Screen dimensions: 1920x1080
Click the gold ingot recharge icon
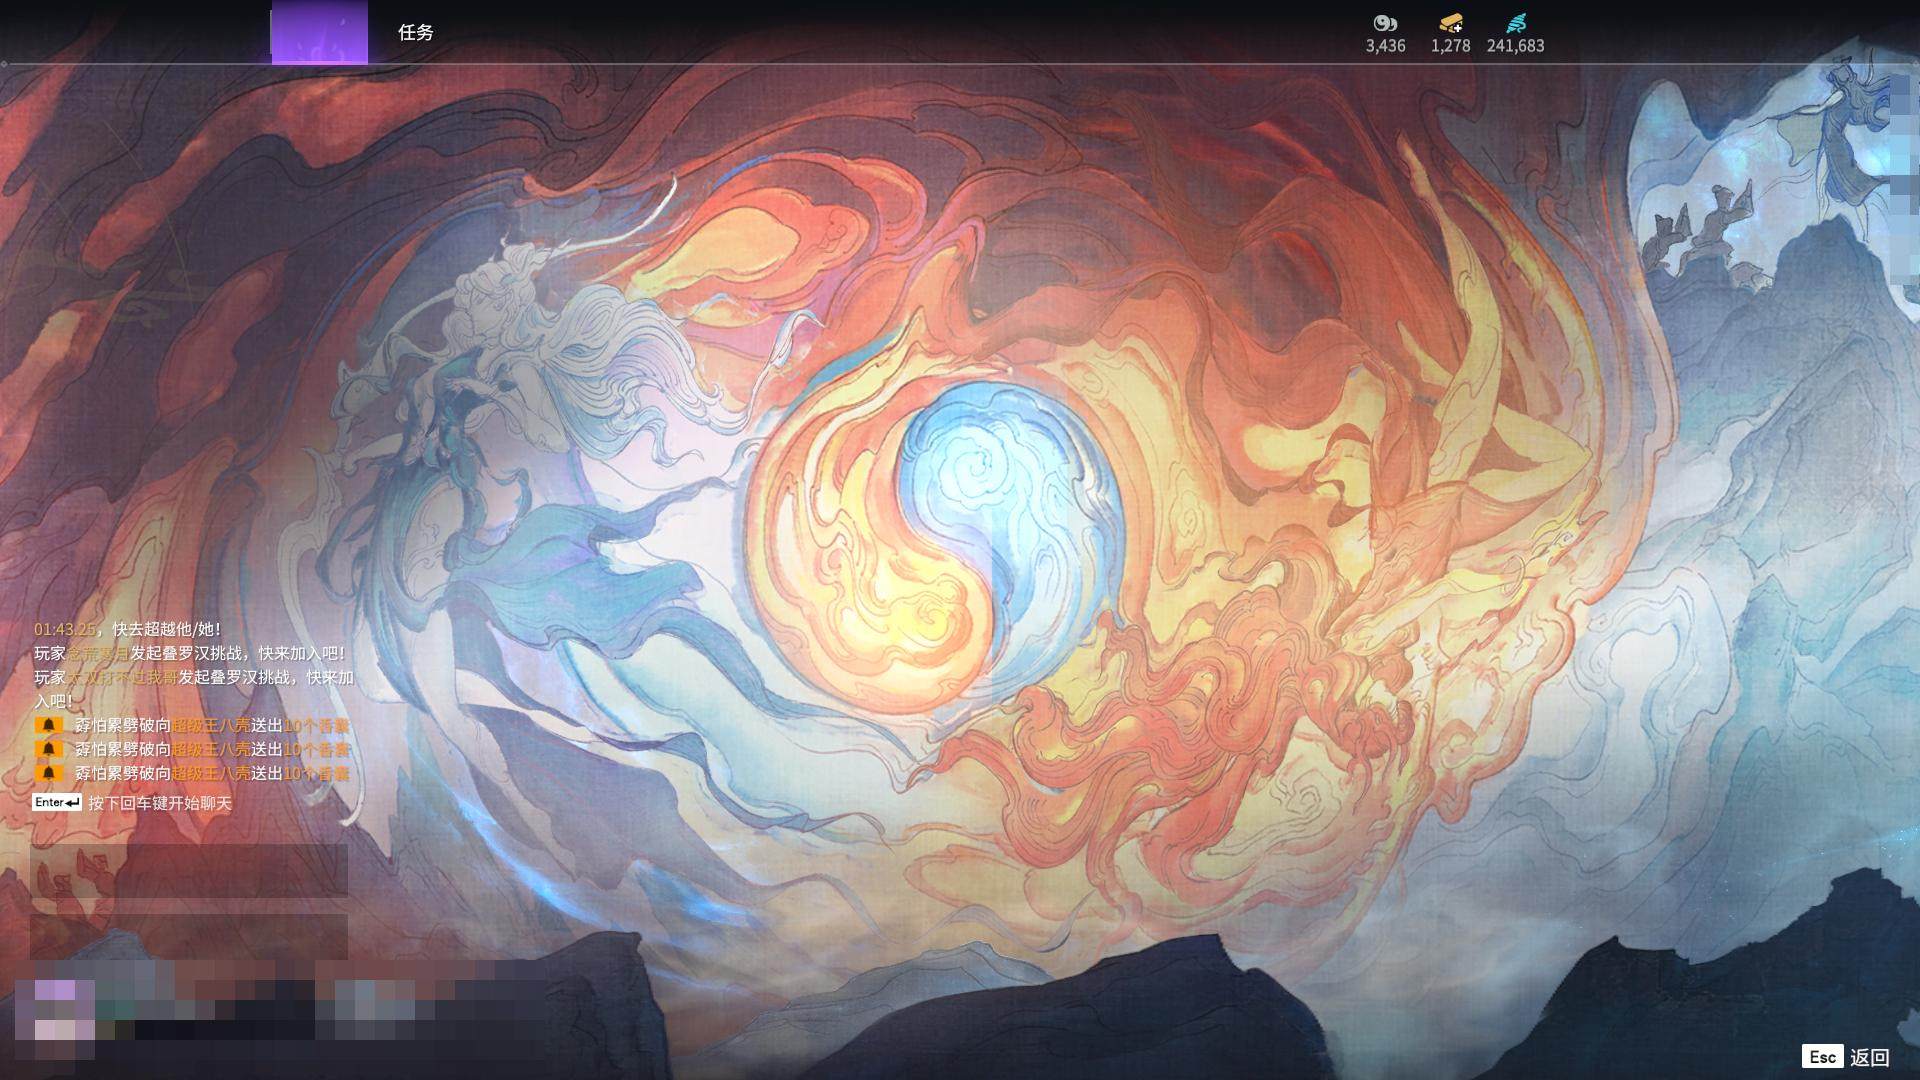(1450, 23)
